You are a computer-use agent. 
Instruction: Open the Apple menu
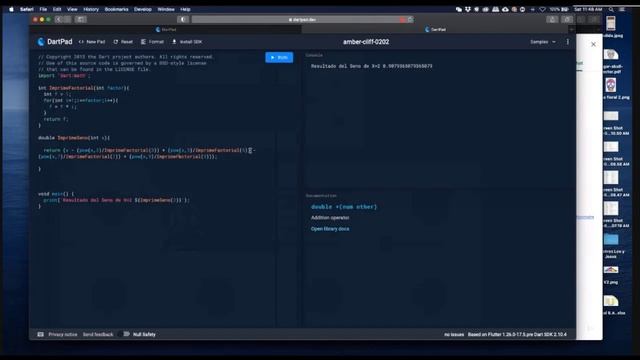point(11,9)
